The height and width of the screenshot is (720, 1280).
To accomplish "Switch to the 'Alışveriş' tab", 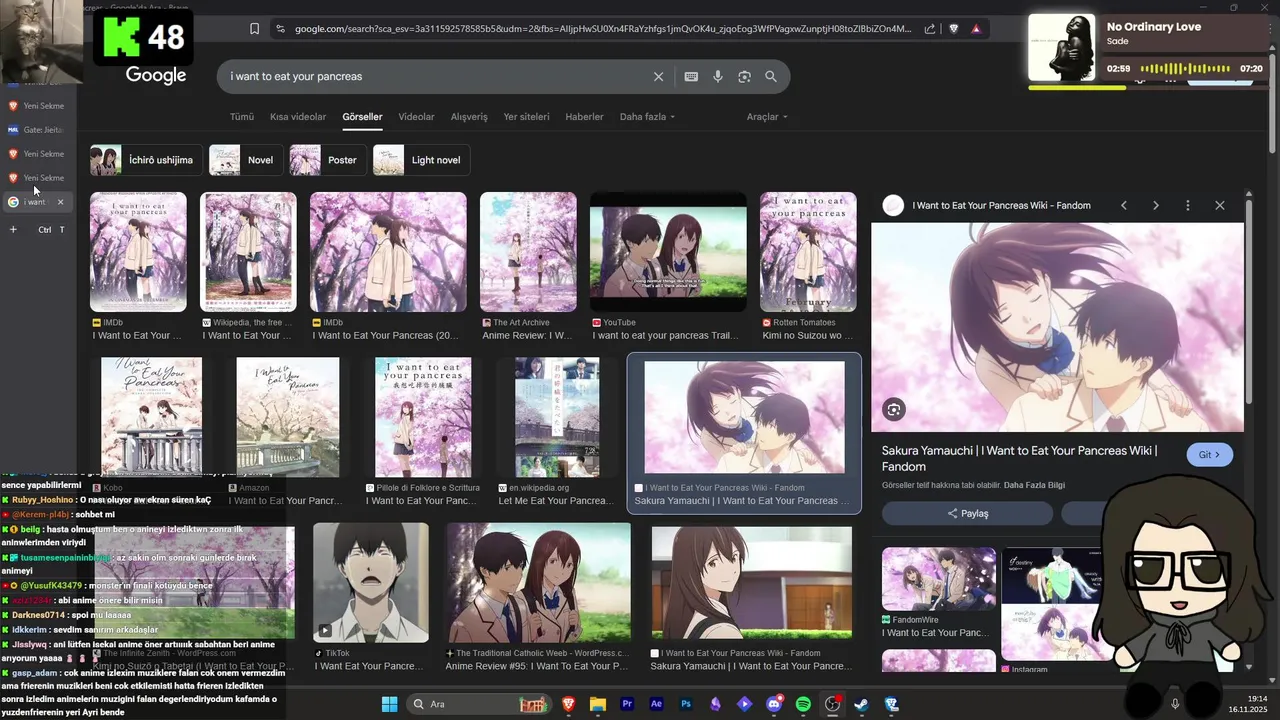I will point(469,117).
